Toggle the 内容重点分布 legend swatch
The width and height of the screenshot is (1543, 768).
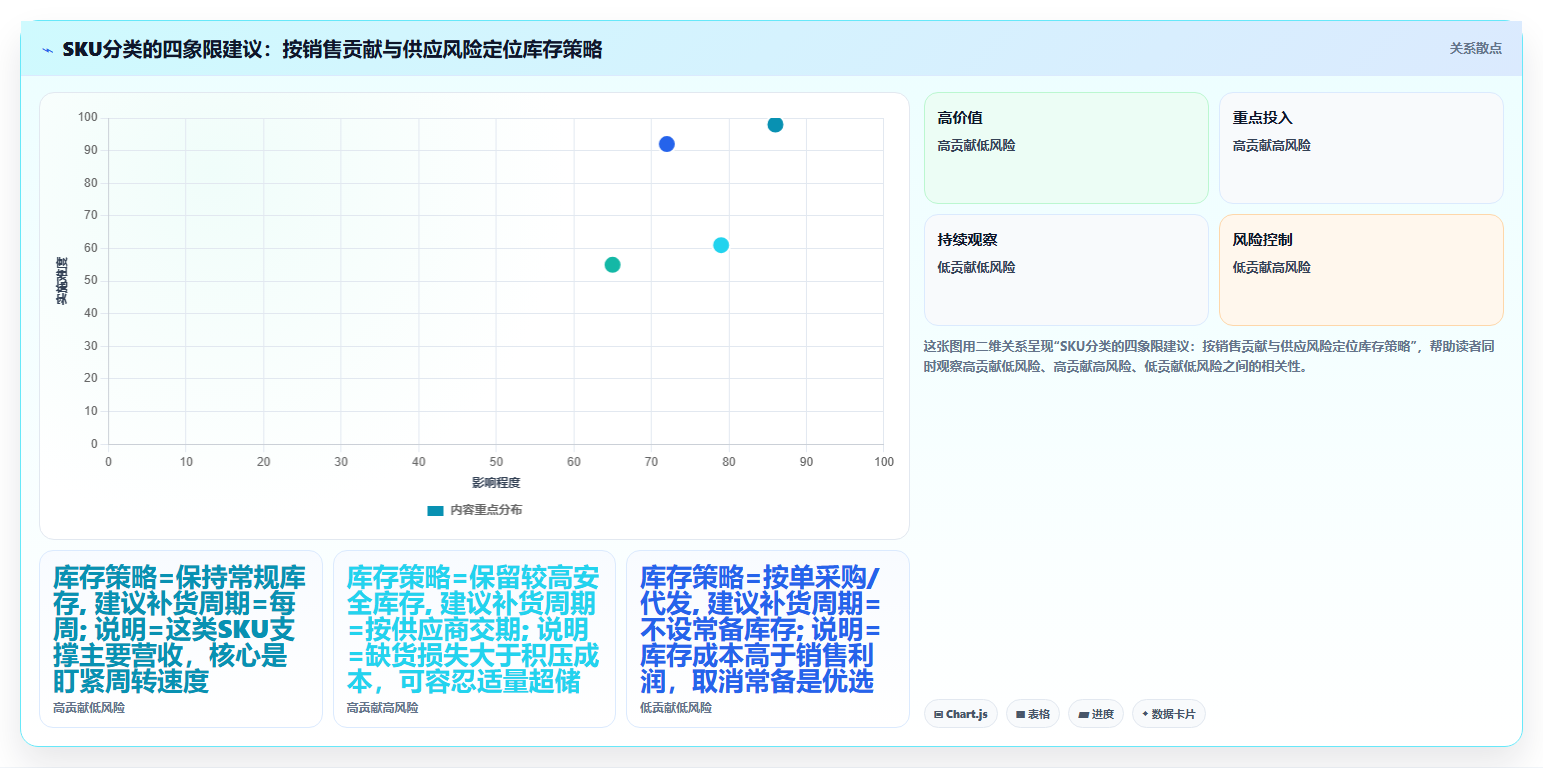435,510
